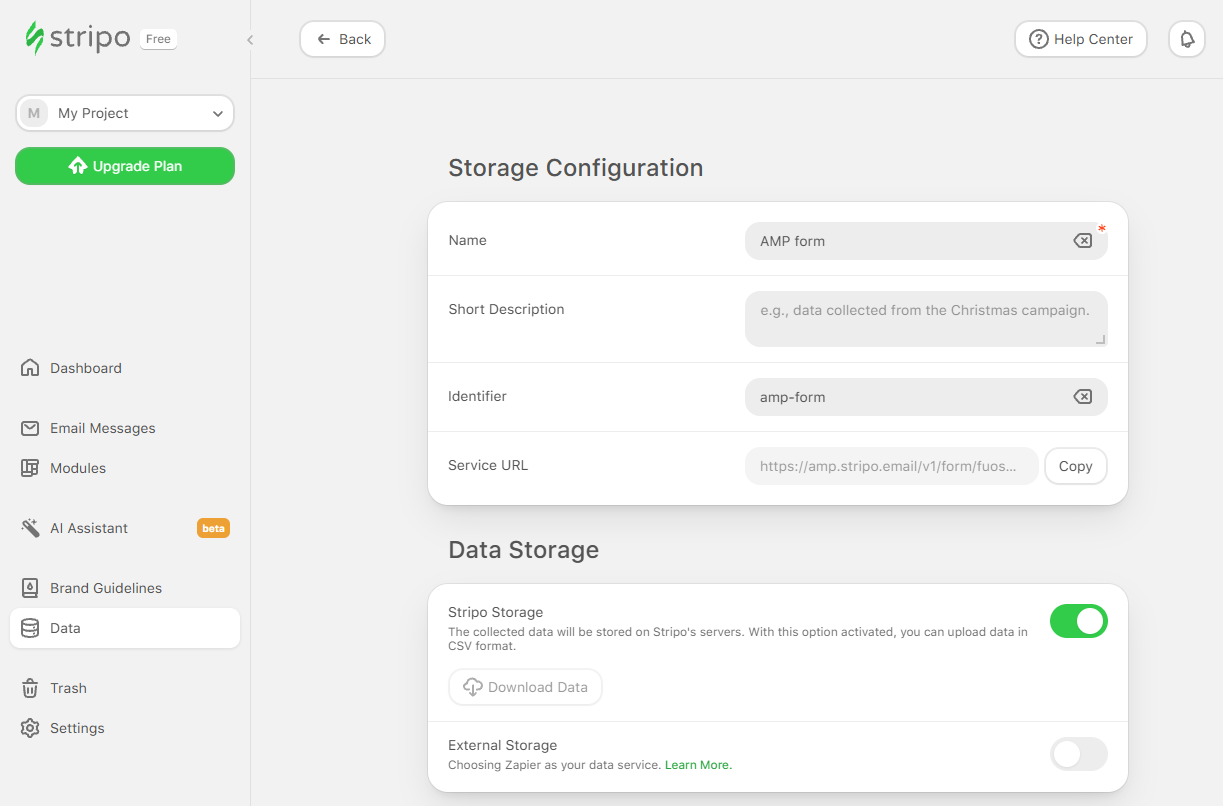Click the Stripo logo
1223x806 pixels.
(x=78, y=38)
